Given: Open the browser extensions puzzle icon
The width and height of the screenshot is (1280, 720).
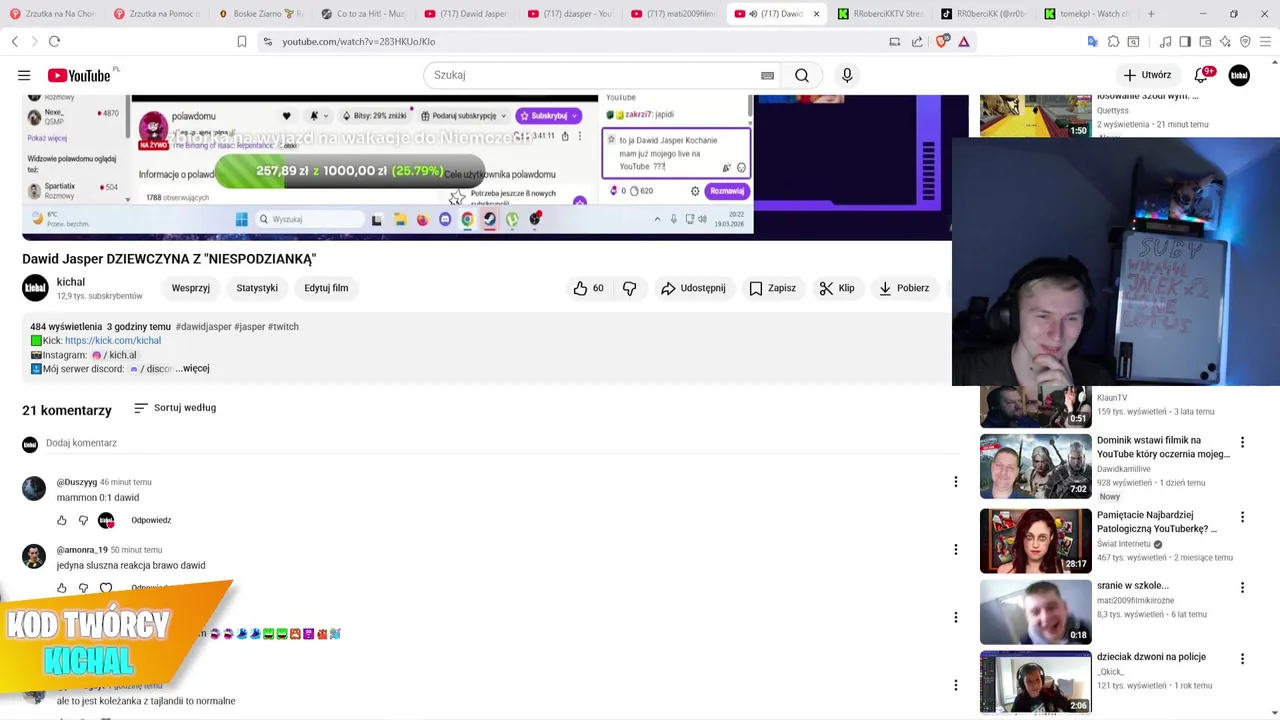Looking at the screenshot, I should pos(1112,41).
